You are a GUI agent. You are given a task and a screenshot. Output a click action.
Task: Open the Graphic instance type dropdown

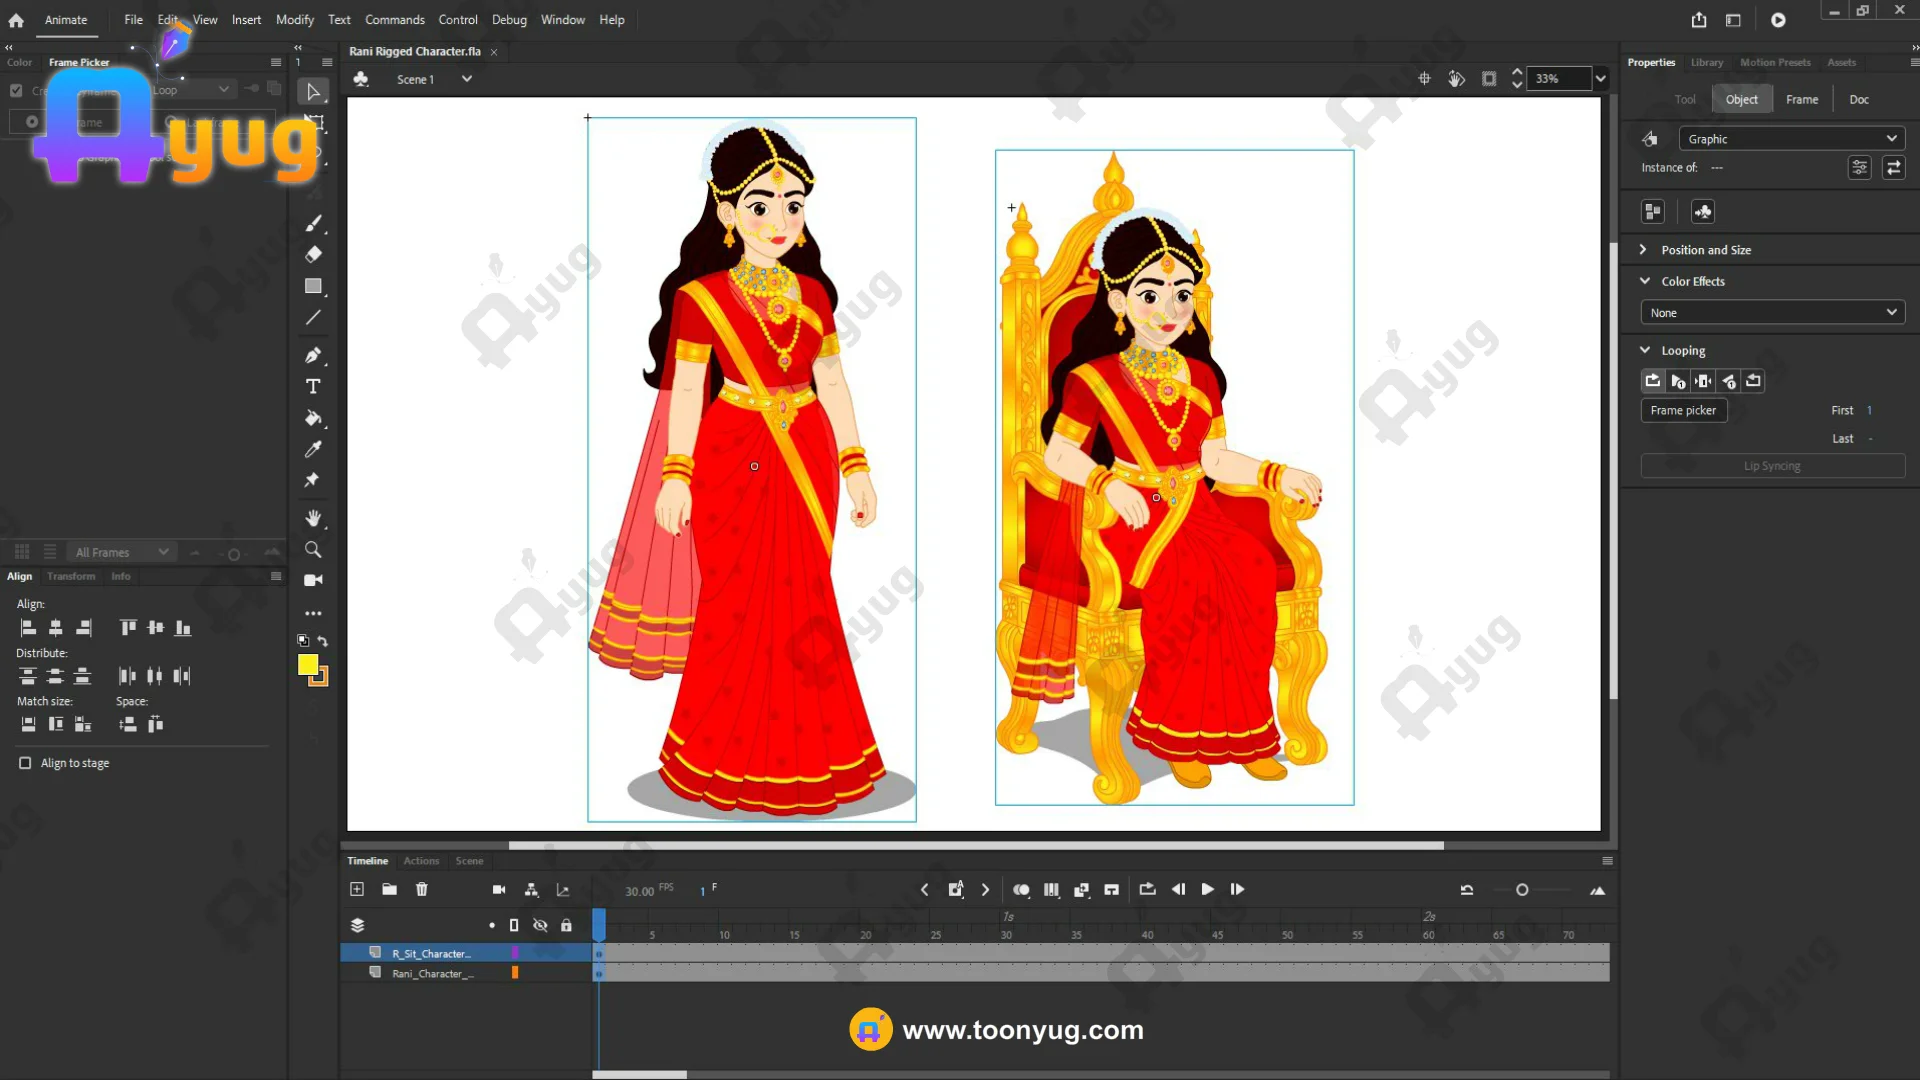click(x=1790, y=139)
